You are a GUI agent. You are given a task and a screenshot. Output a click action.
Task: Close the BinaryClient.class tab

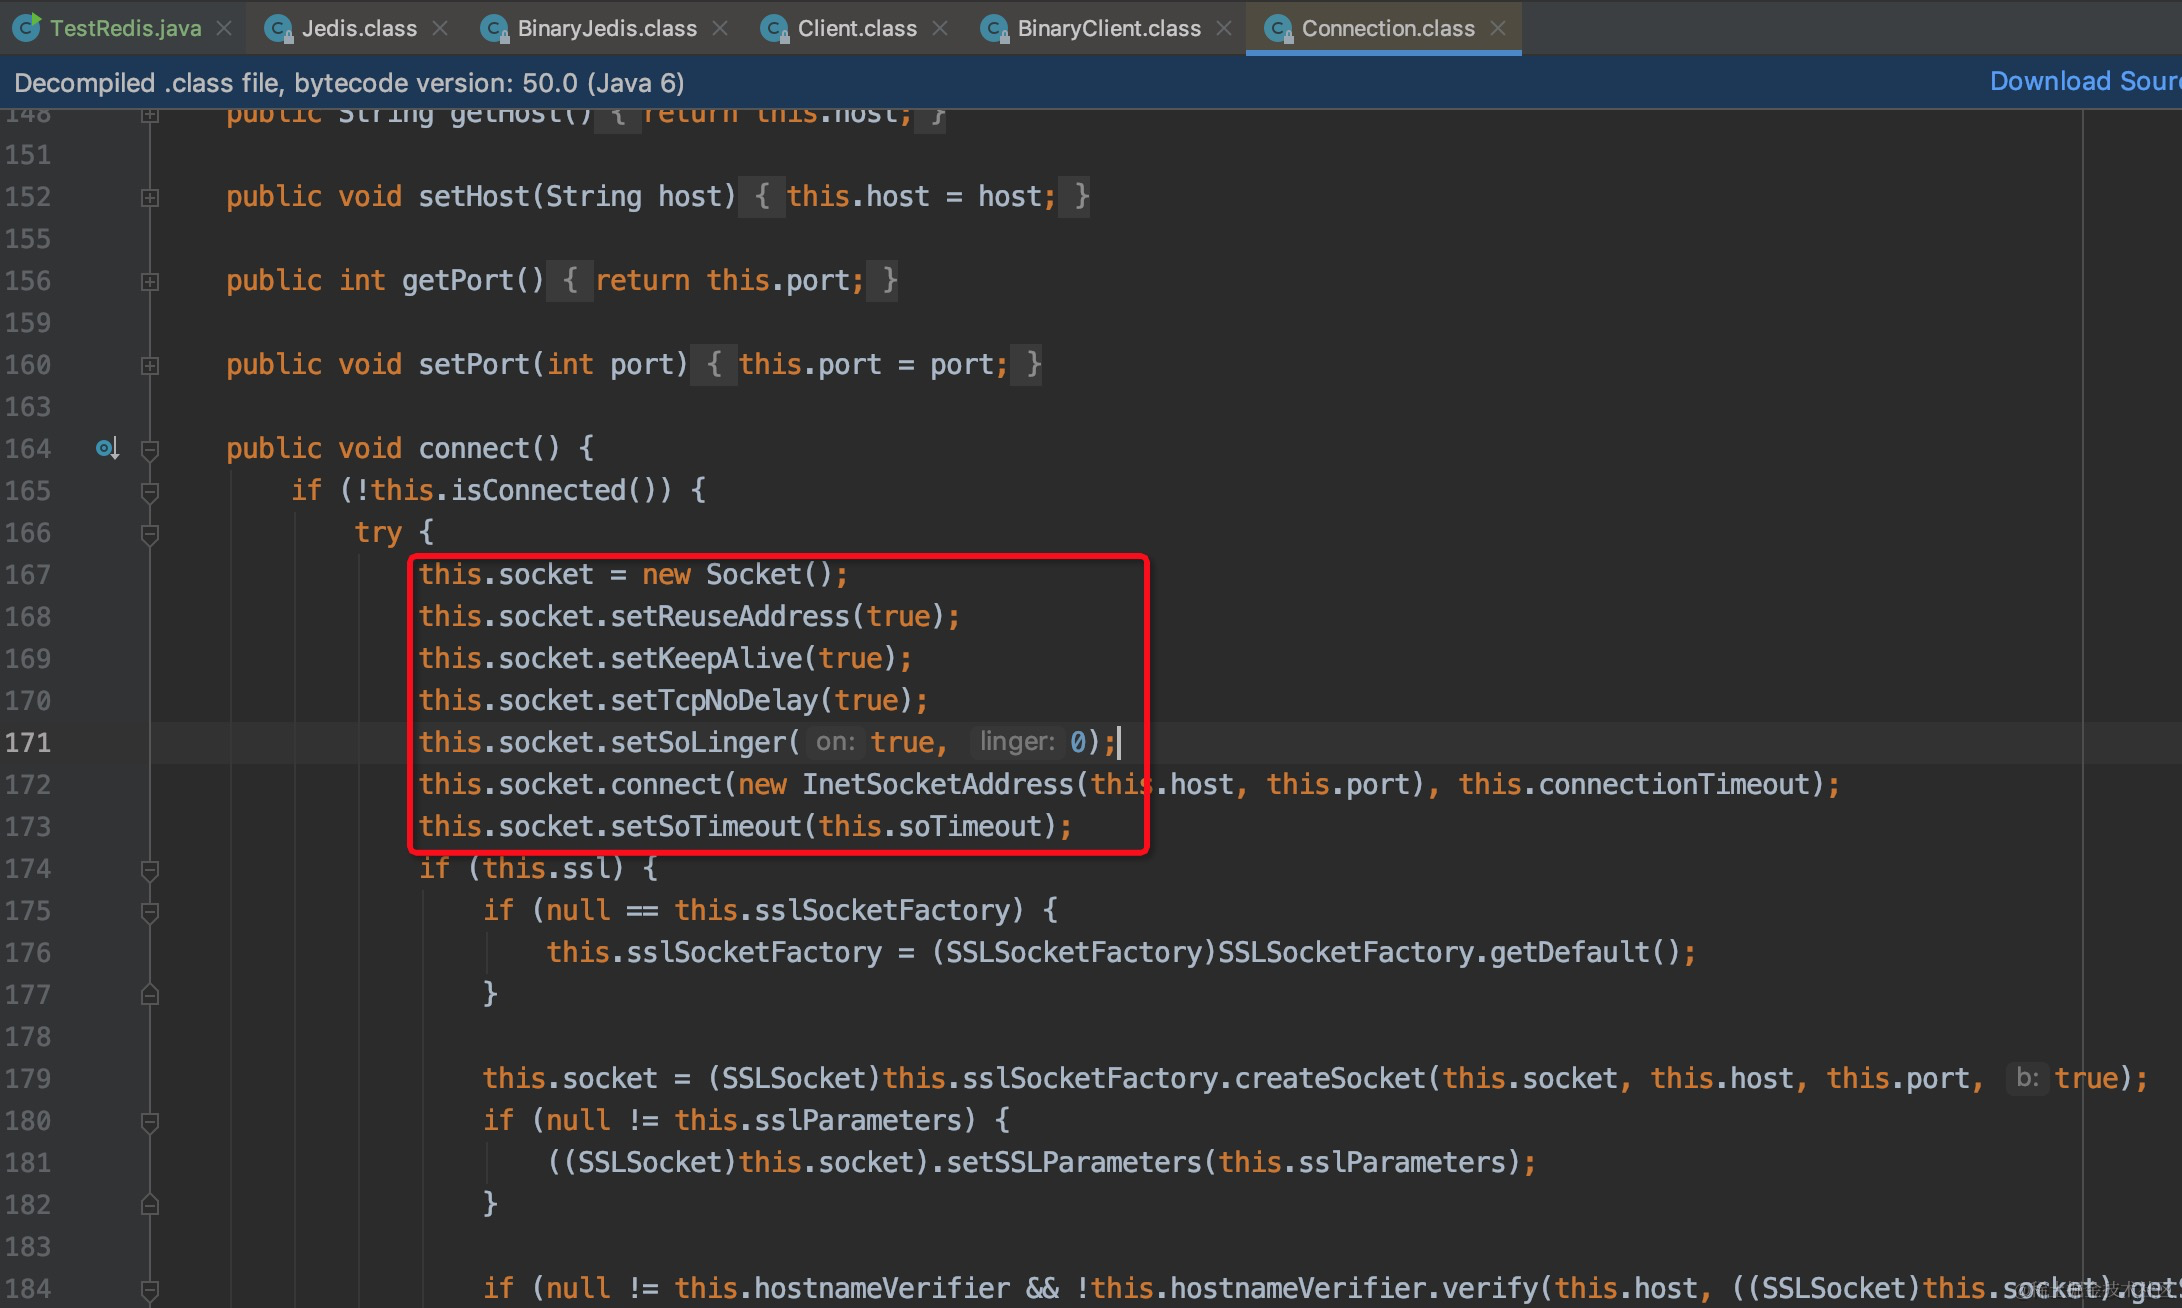click(x=1224, y=28)
